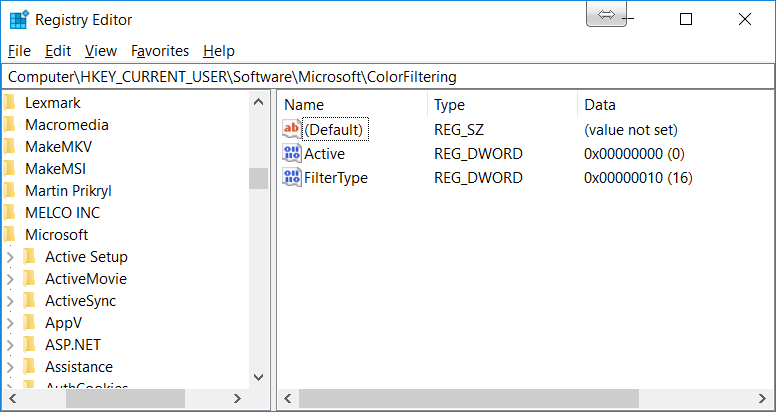The height and width of the screenshot is (412, 776).
Task: Open the Edit menu
Action: coord(58,51)
